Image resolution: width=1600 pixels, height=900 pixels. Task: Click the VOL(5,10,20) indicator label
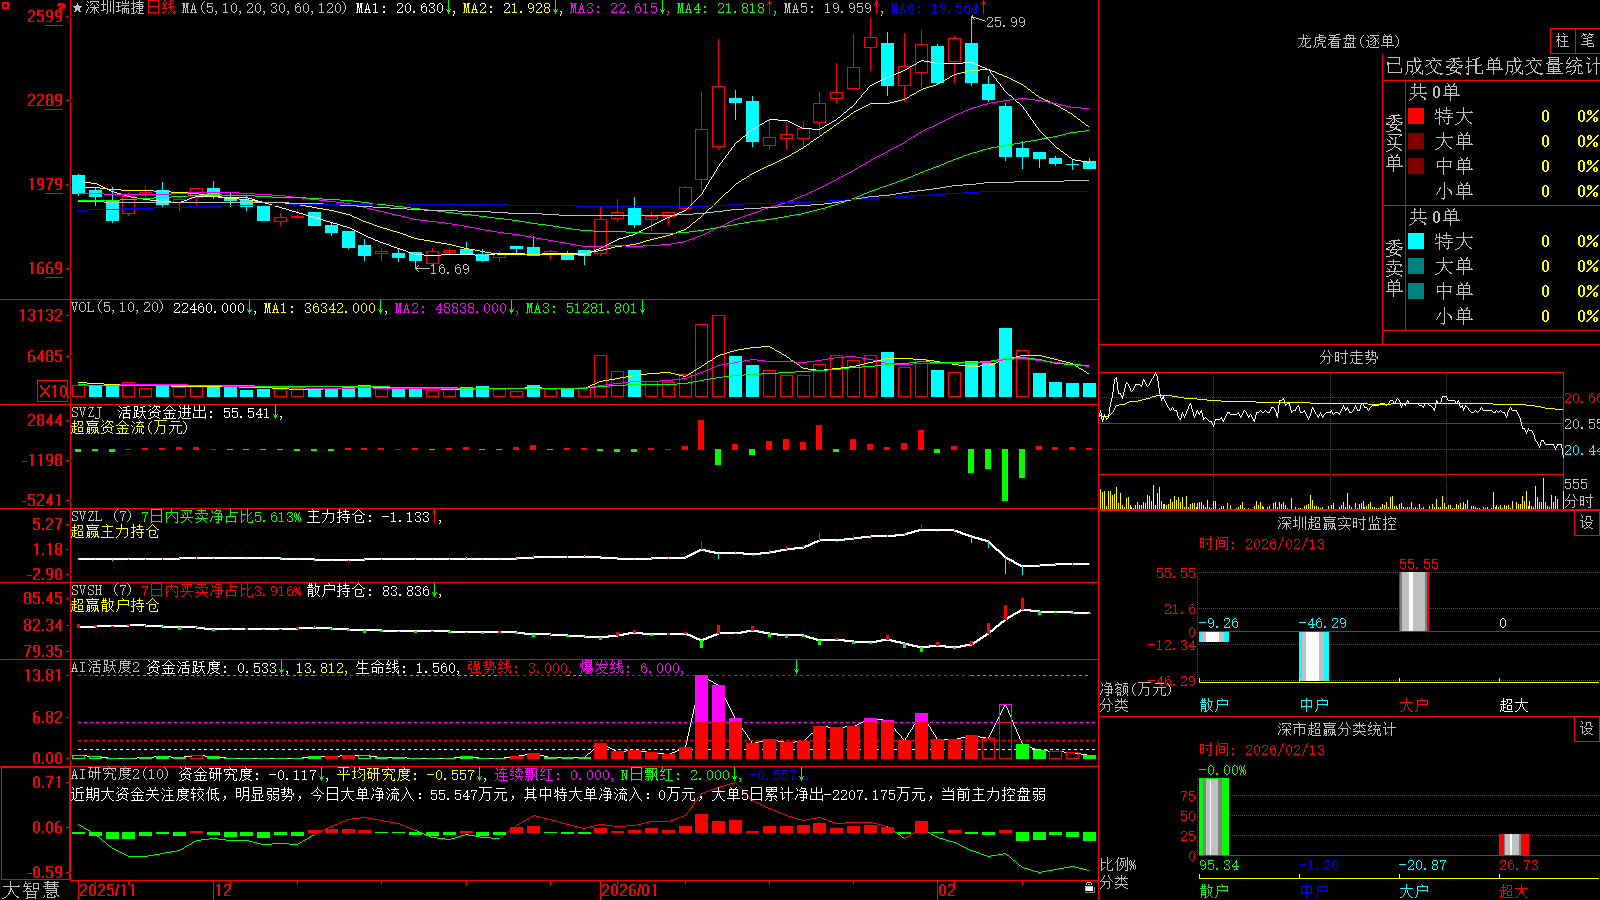(x=117, y=308)
